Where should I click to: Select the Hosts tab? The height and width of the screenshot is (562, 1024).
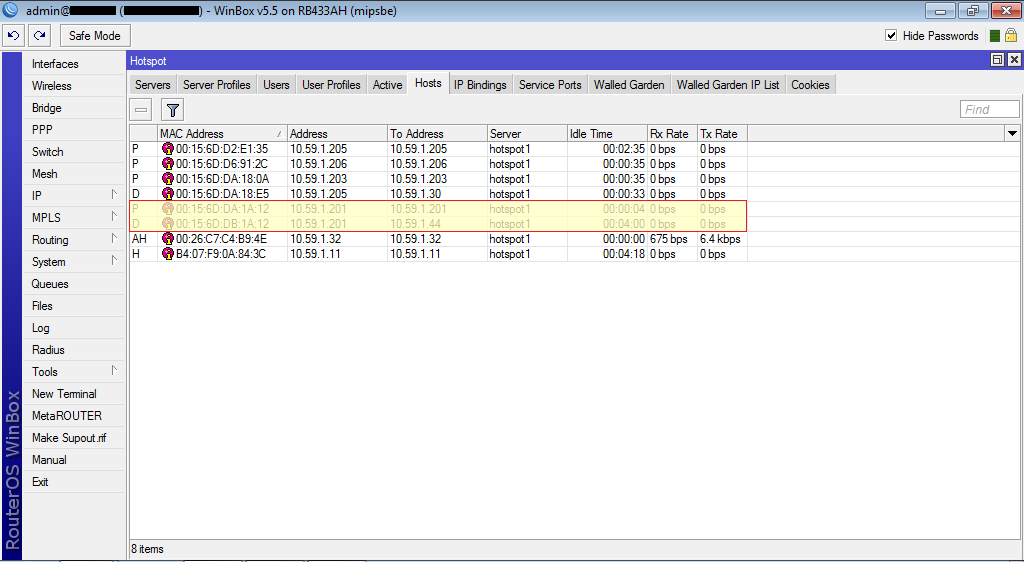coord(428,84)
